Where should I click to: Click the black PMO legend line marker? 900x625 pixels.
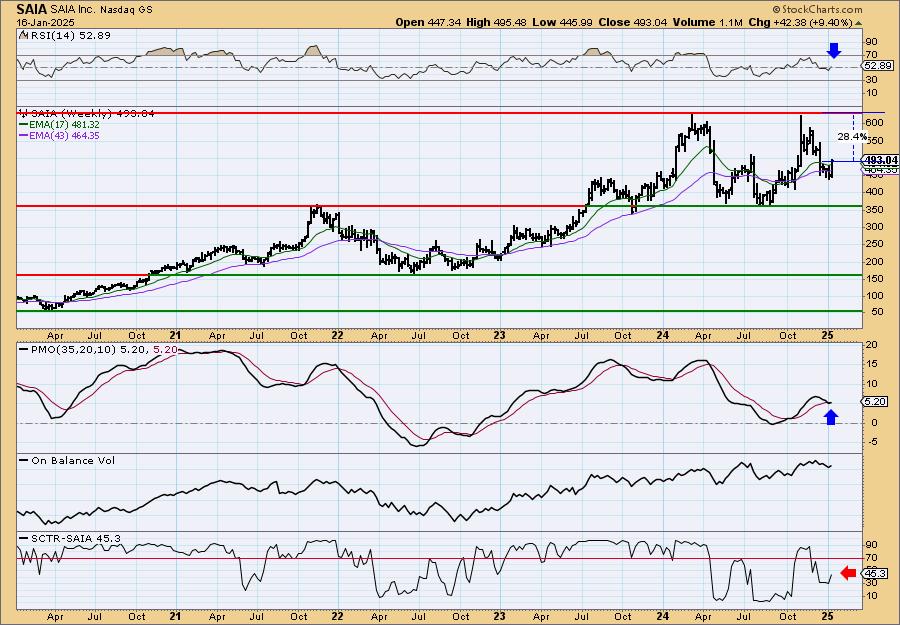23,349
